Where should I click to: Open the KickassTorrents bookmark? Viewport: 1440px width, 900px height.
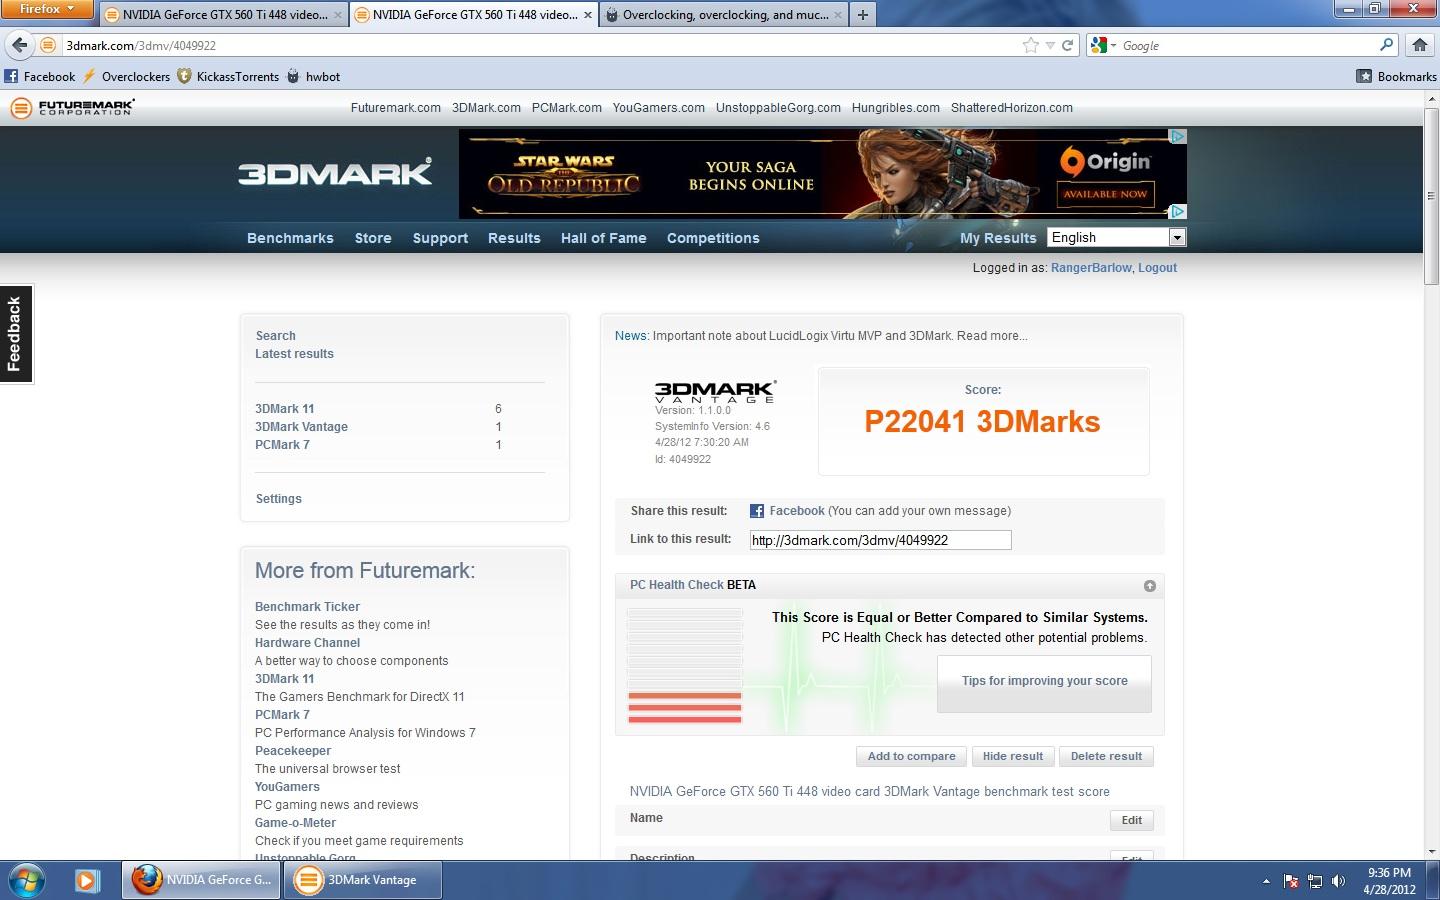click(228, 76)
